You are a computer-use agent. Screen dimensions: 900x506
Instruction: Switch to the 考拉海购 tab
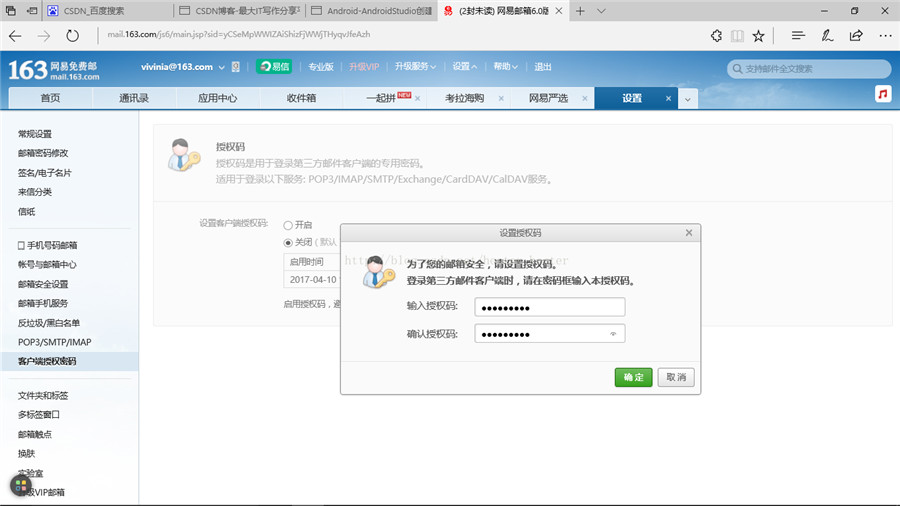[464, 98]
